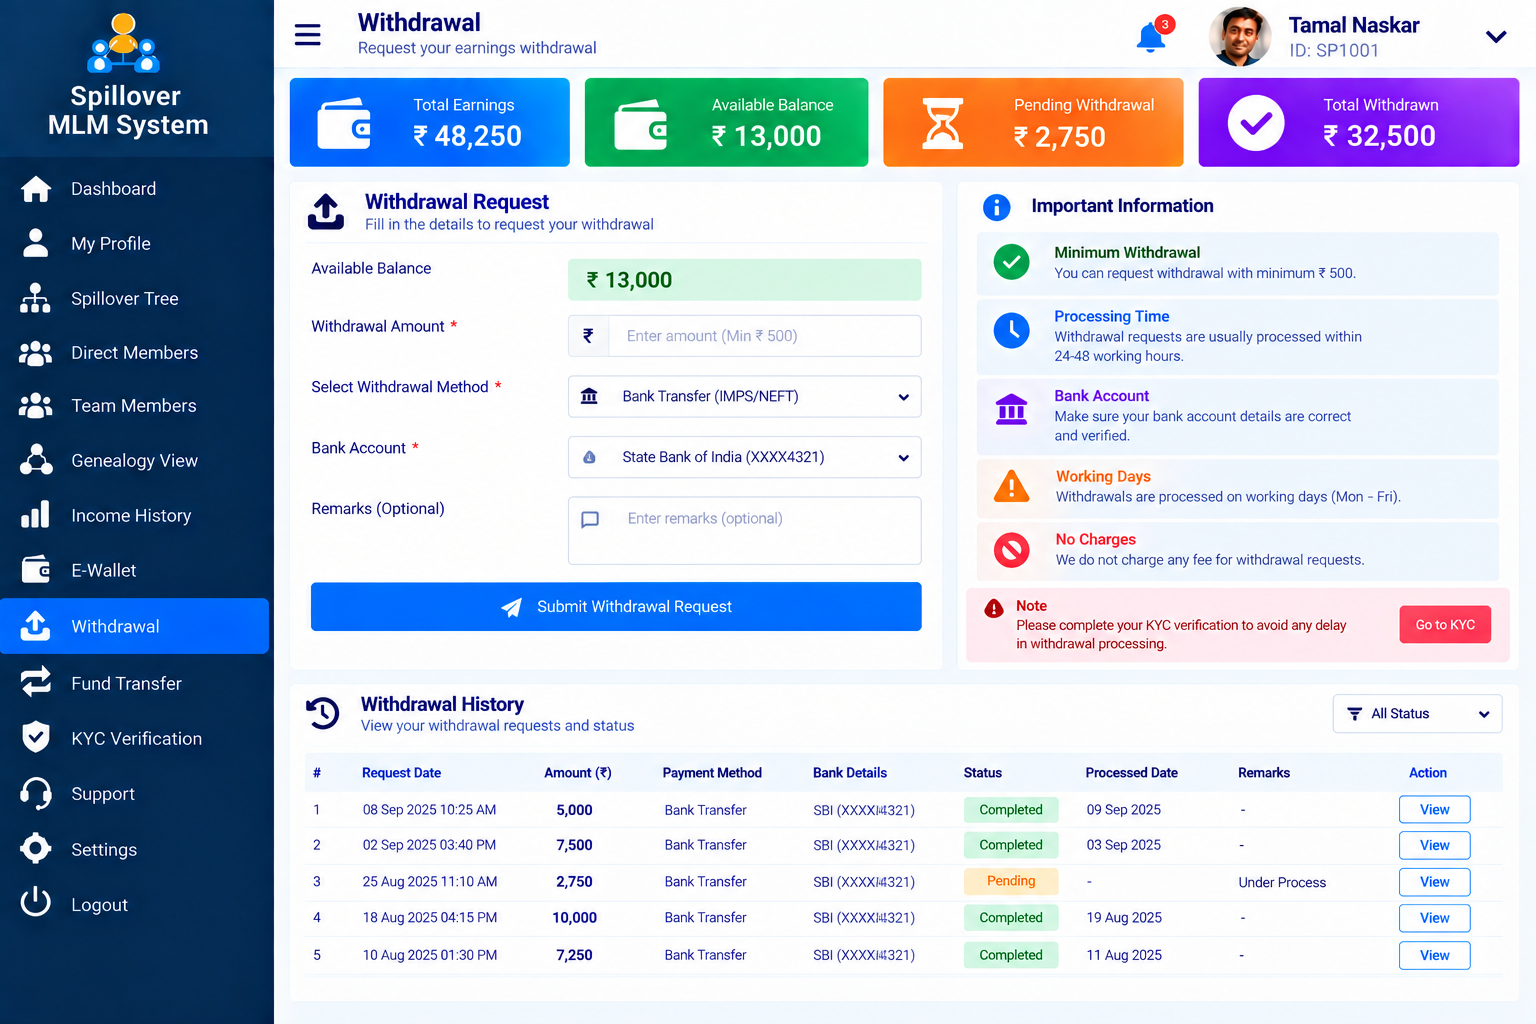Click the E-Wallet sidebar icon

point(36,570)
